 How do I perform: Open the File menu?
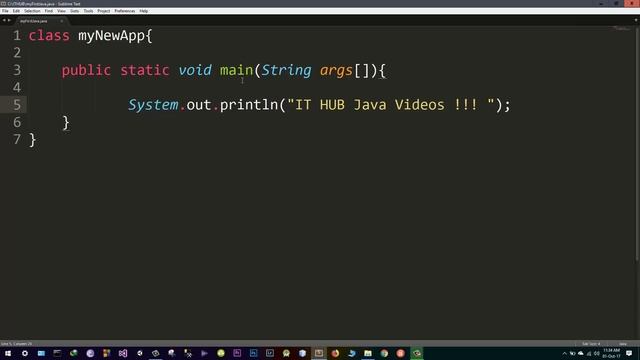point(5,11)
